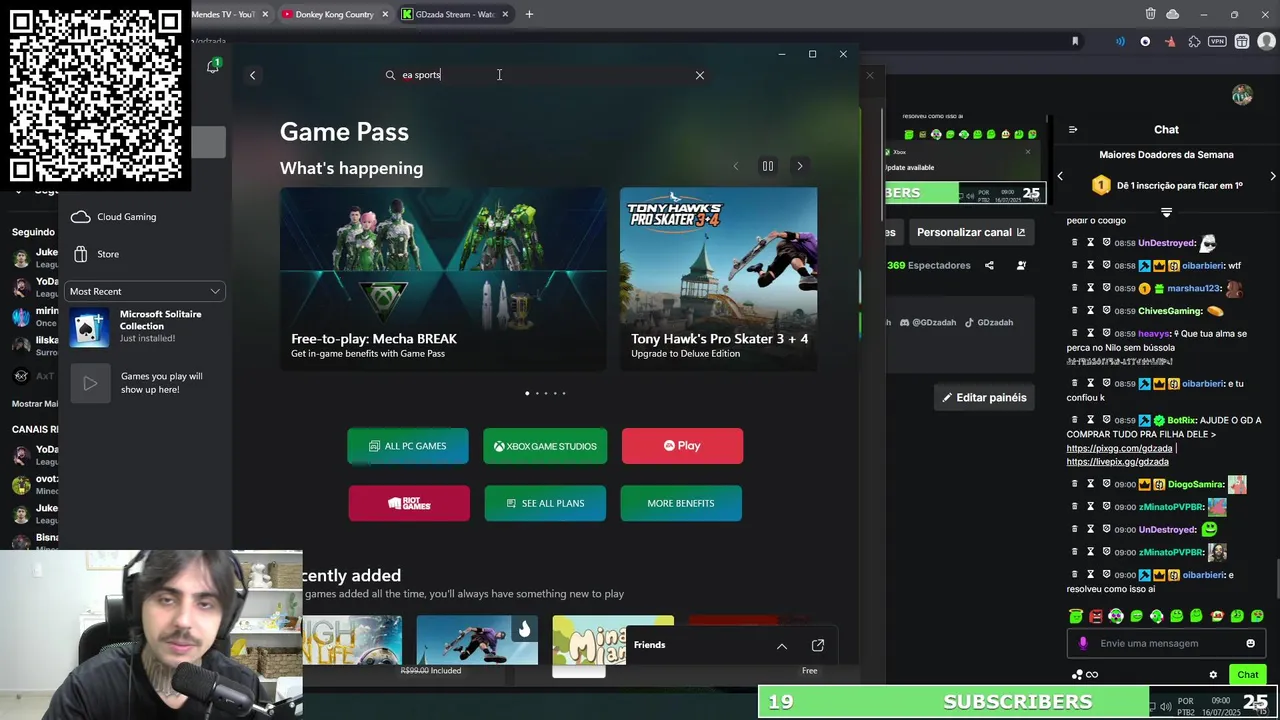Expand the Friends panel chevron
This screenshot has height=720, width=1280.
tap(782, 646)
